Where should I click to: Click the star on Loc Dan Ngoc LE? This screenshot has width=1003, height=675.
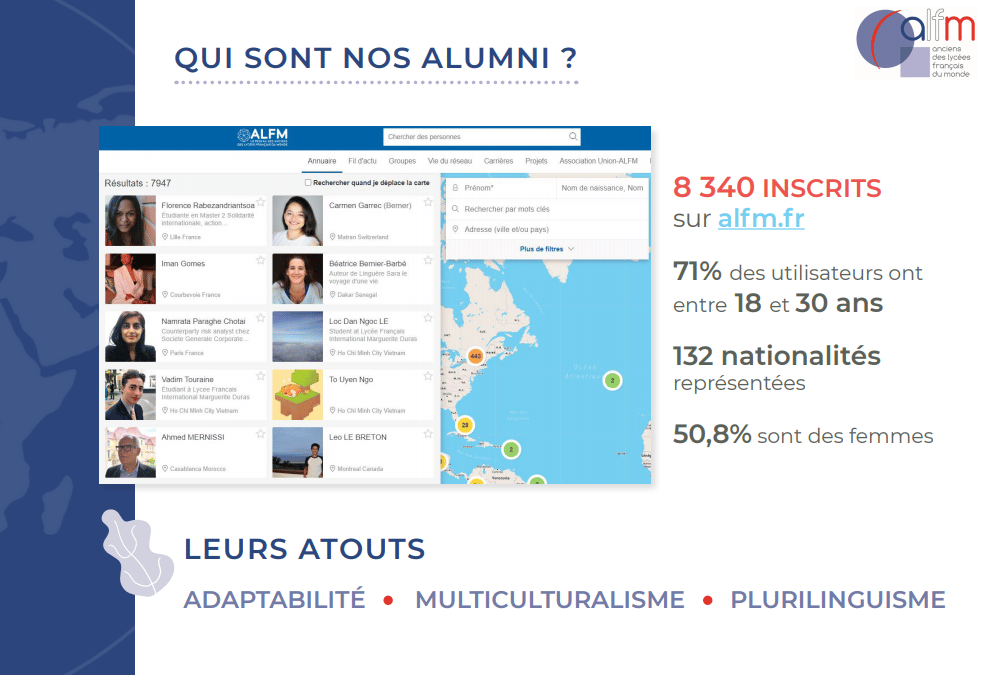click(x=428, y=318)
